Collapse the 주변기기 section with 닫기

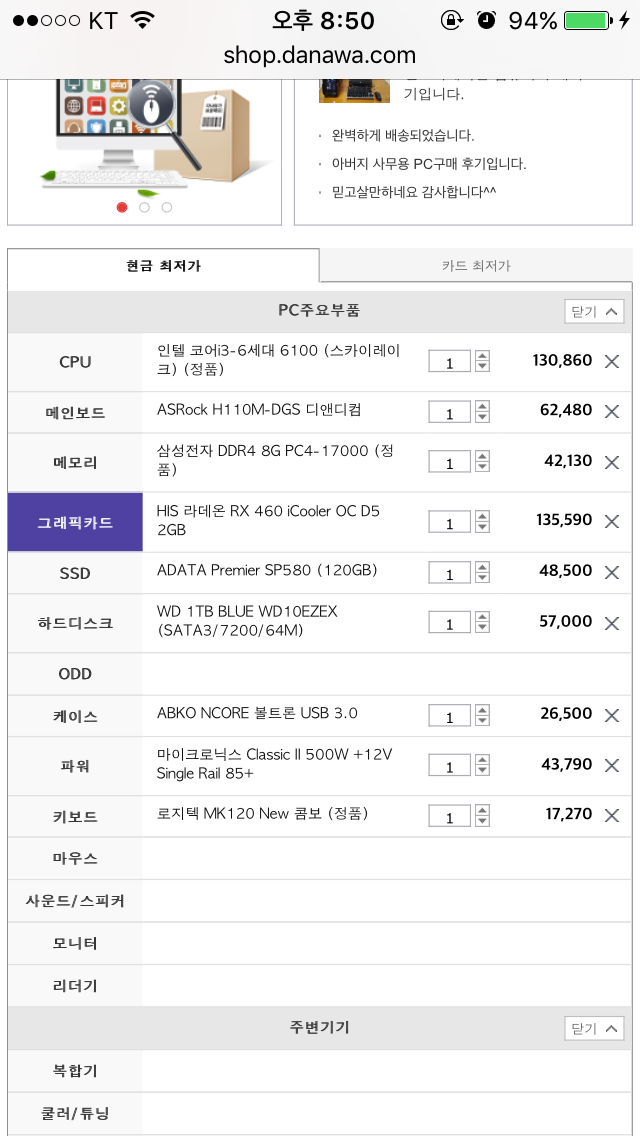click(594, 1028)
